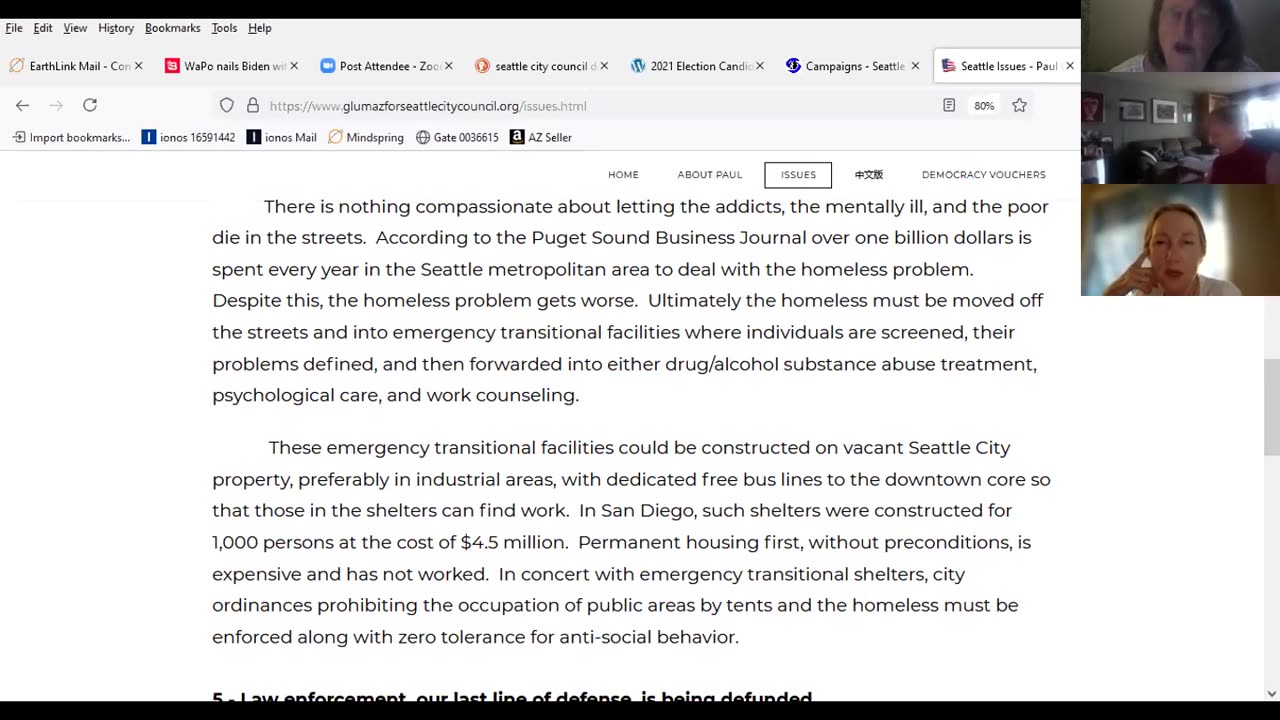
Task: Switch to the Post Attendee Zoom tab
Action: 385,66
